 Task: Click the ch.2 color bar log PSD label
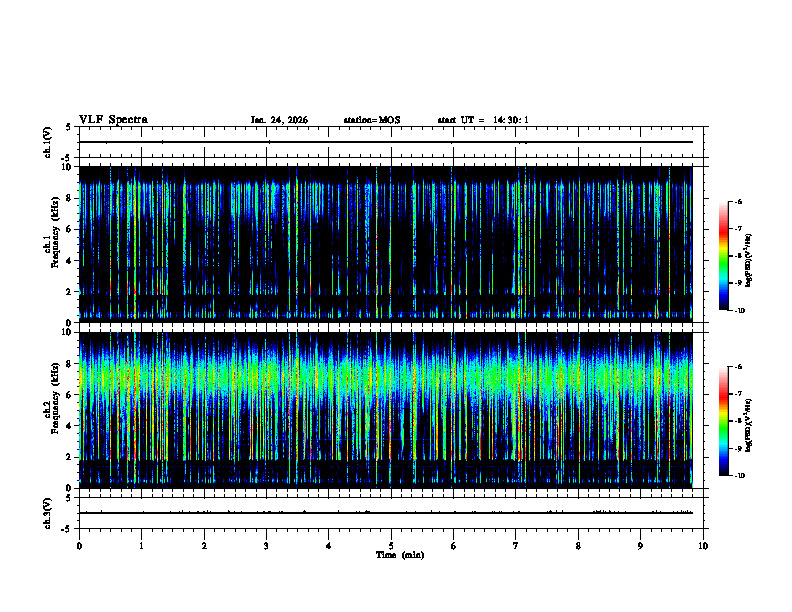click(750, 425)
